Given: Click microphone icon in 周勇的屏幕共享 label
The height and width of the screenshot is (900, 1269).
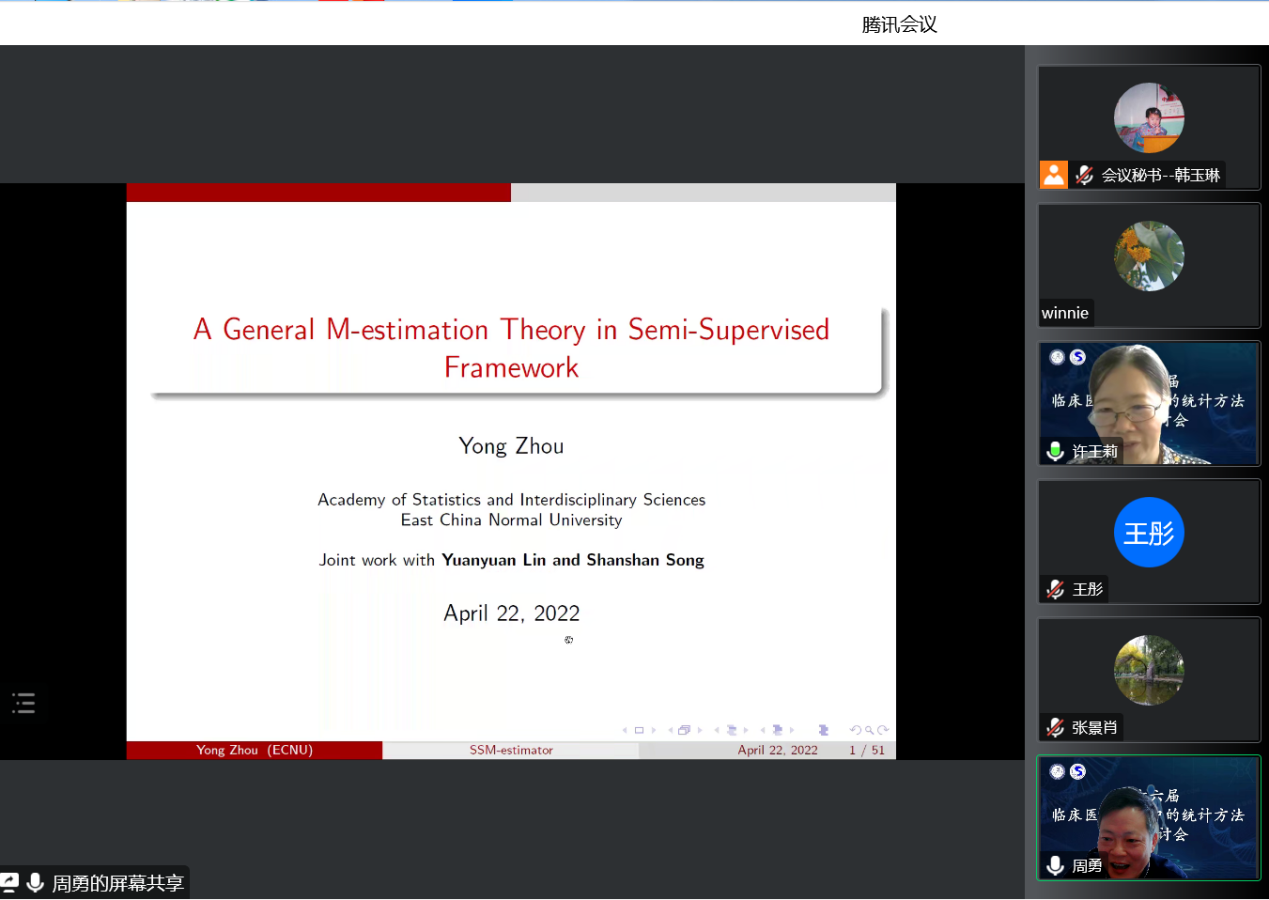Looking at the screenshot, I should pyautogui.click(x=35, y=883).
